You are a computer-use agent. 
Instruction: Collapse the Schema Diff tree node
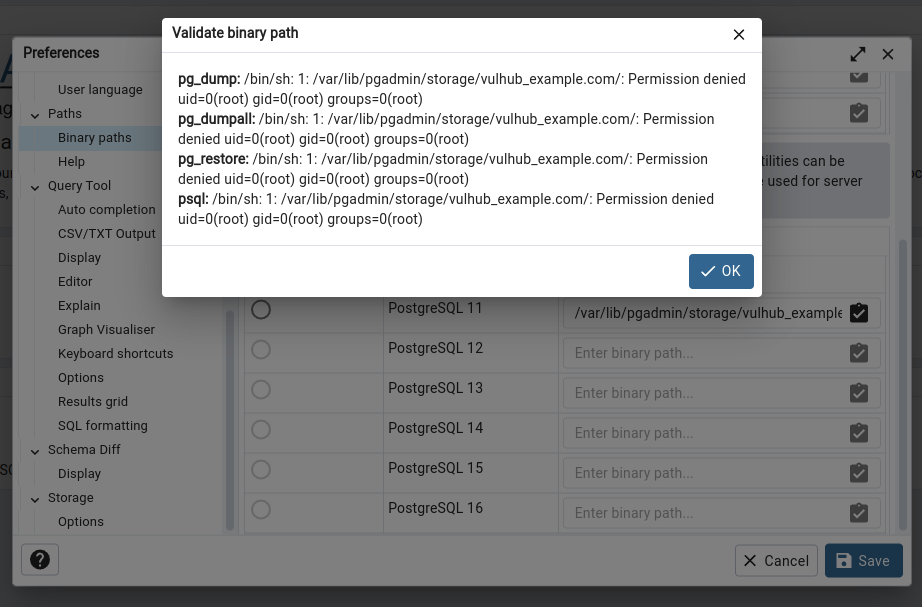pos(35,451)
